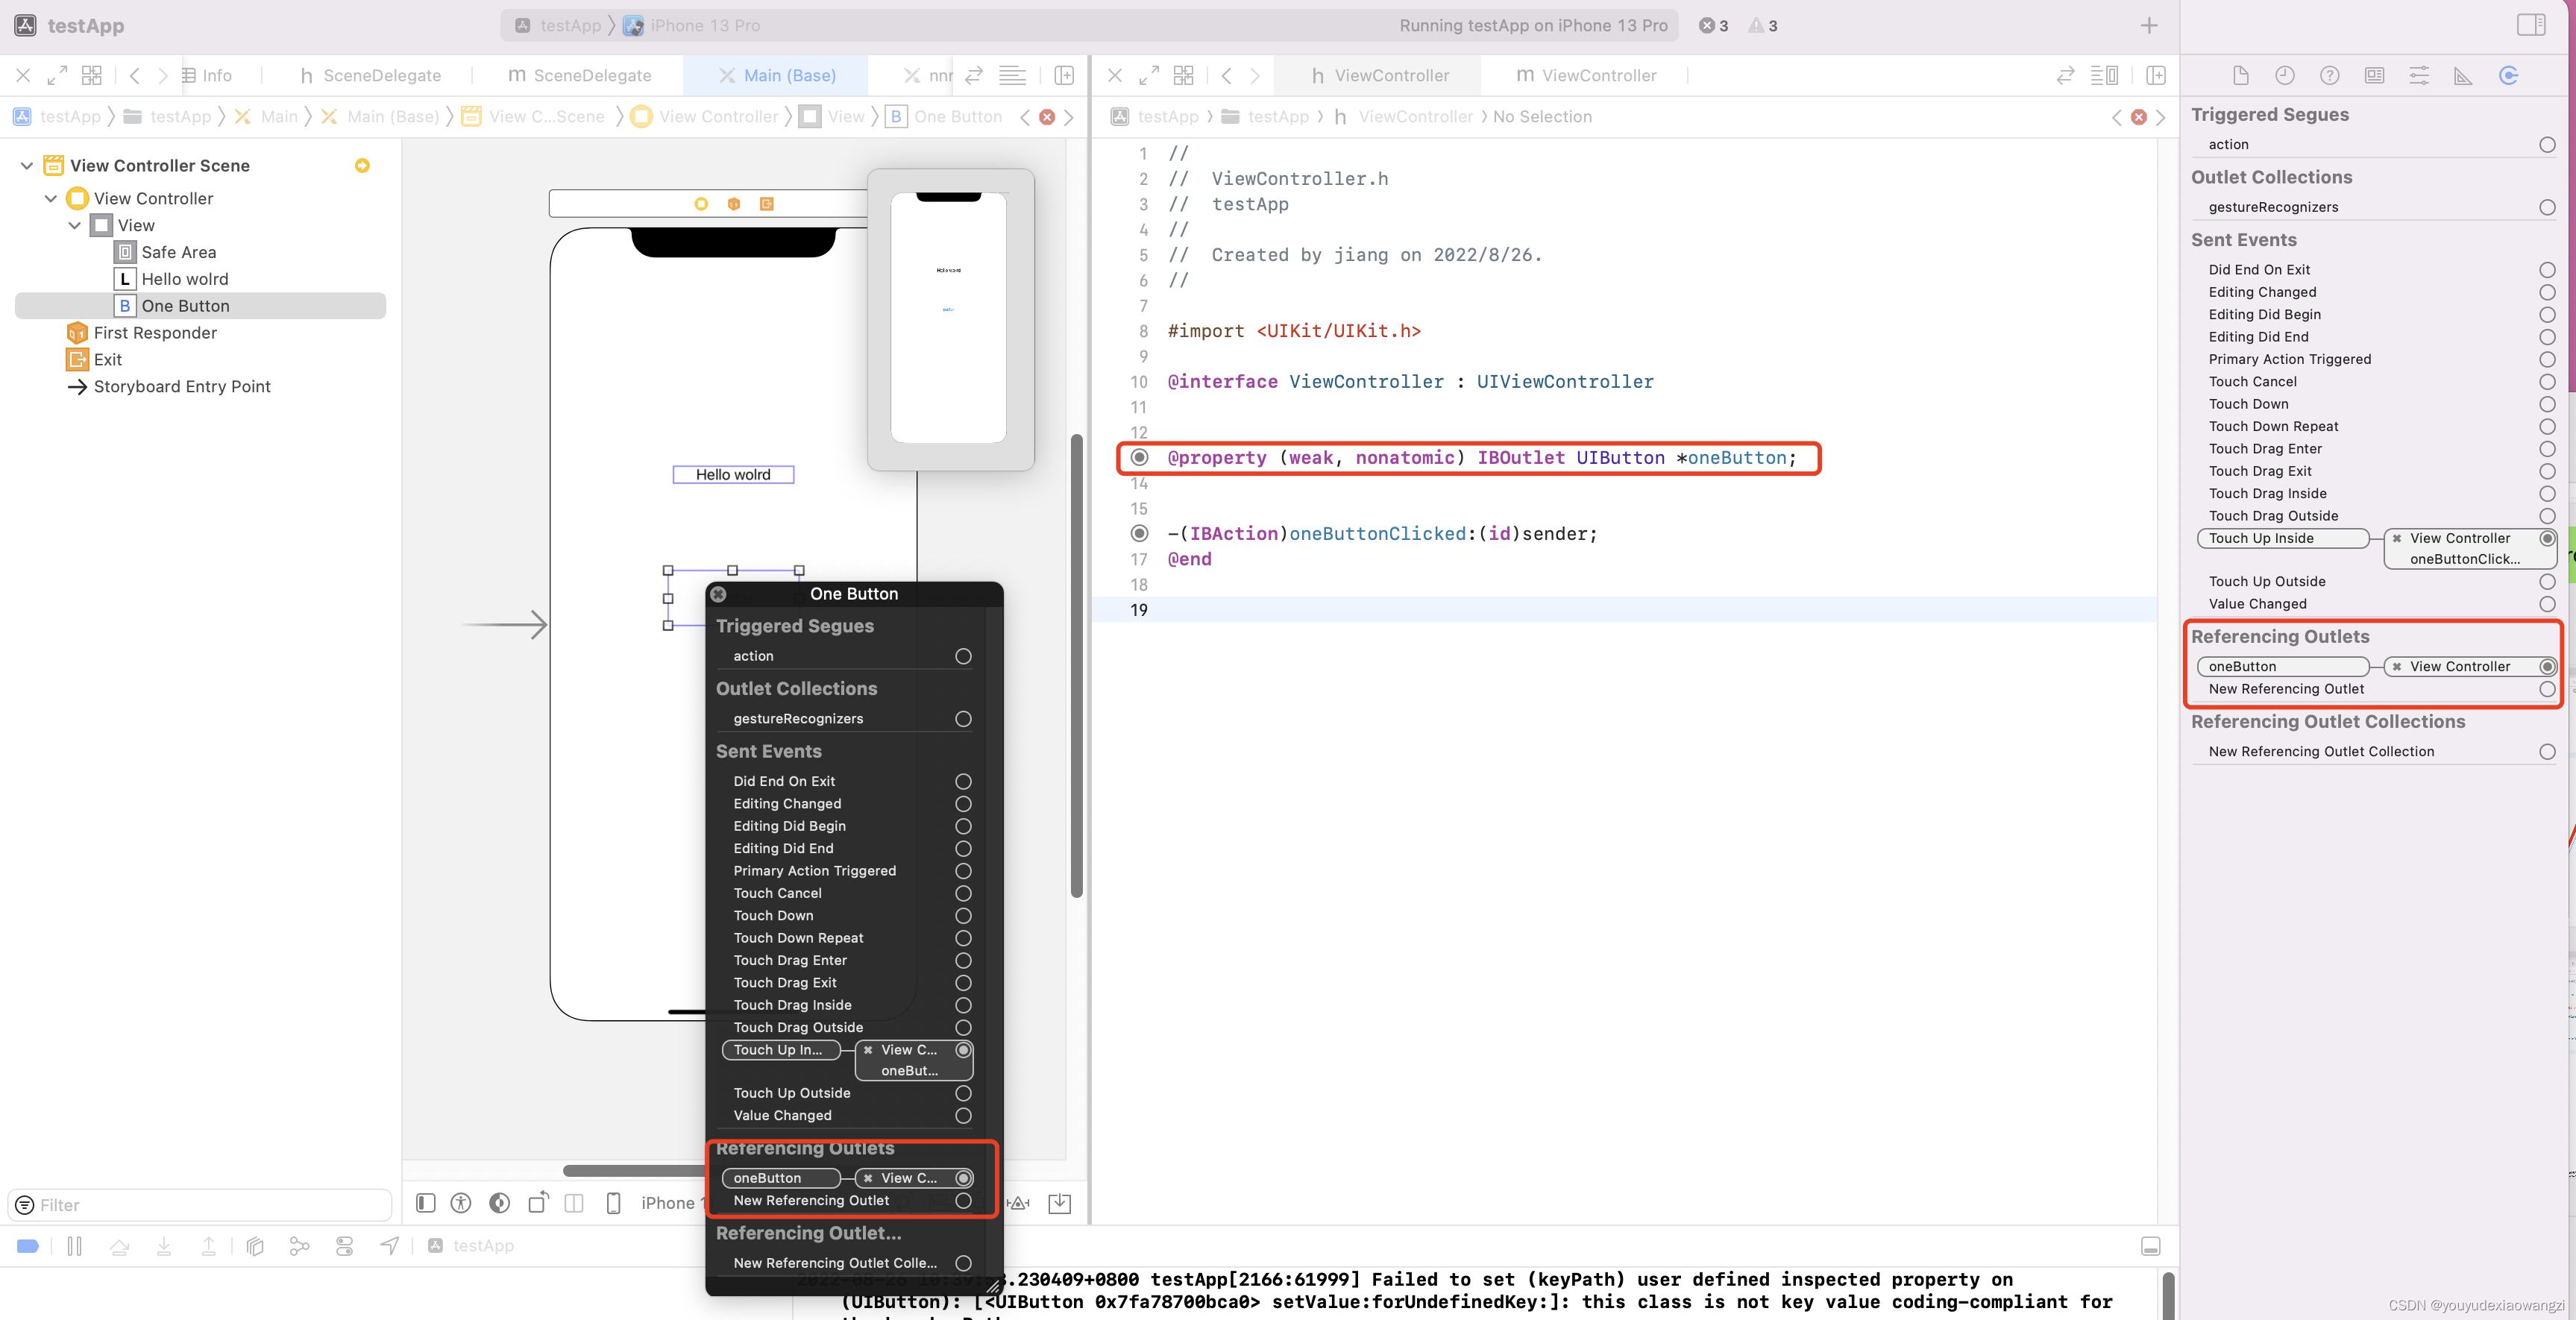The width and height of the screenshot is (2576, 1320).
Task: Click the Filter field in navigator
Action: pos(200,1205)
